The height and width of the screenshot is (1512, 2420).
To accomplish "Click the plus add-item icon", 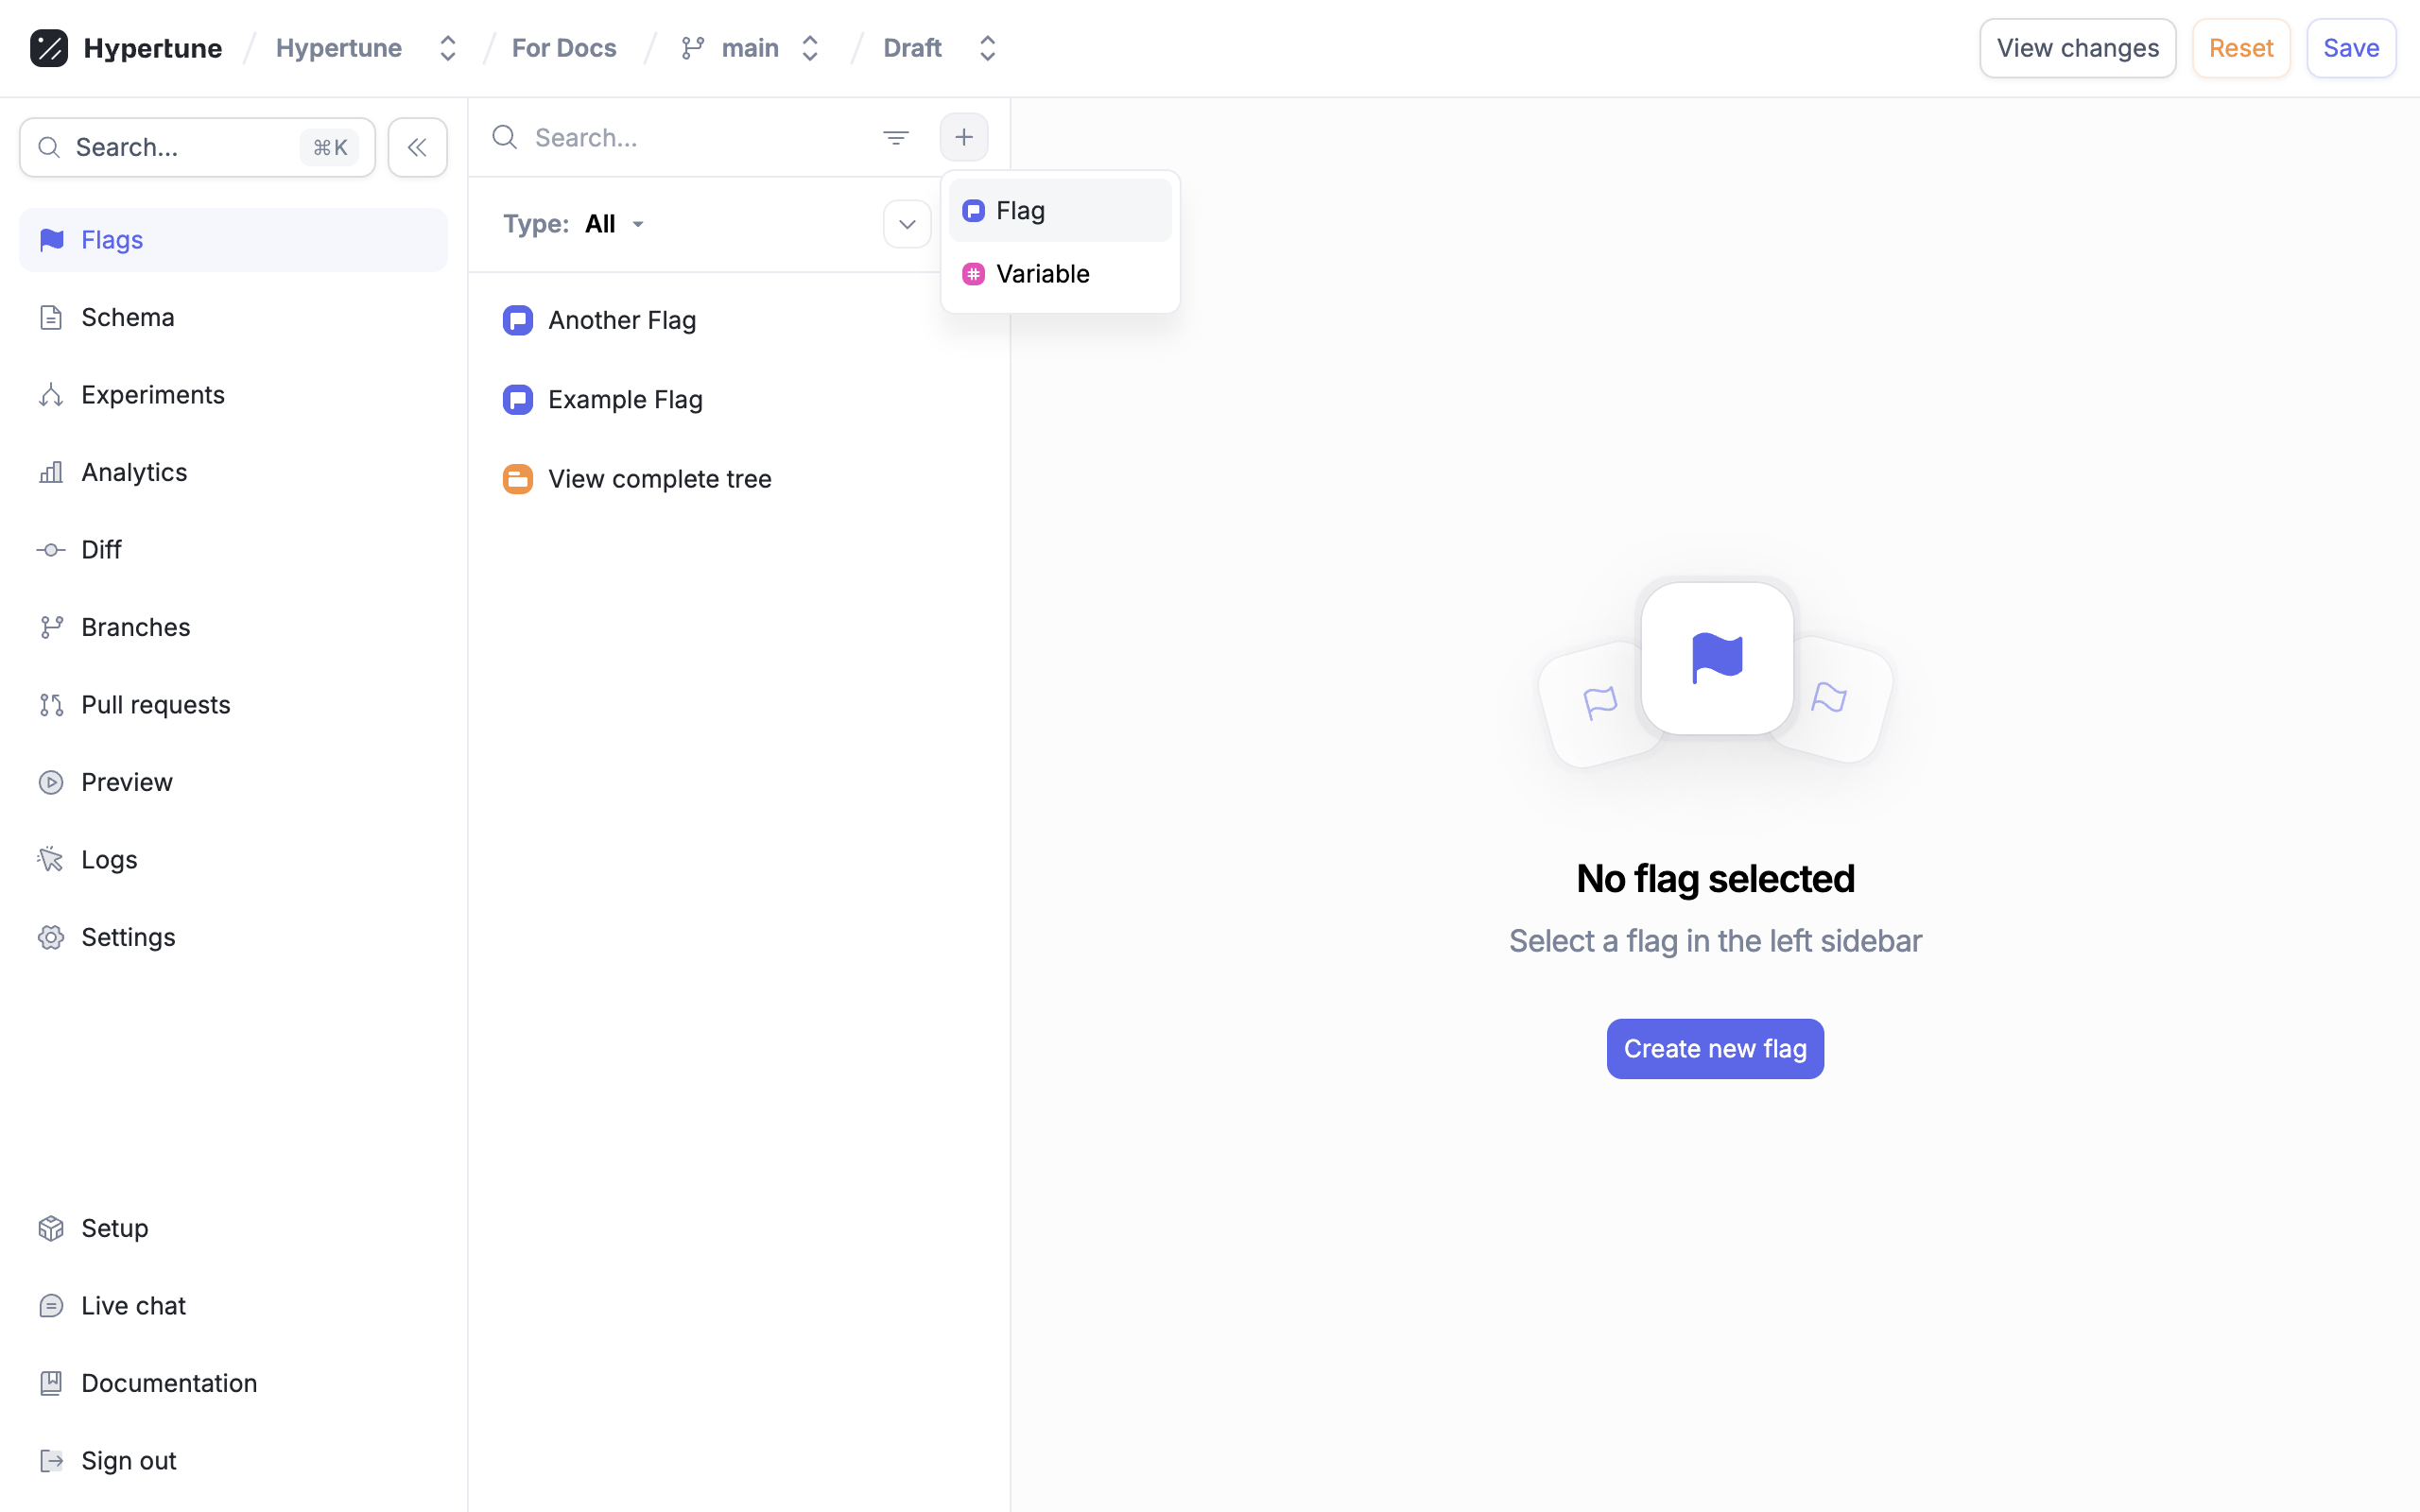I will [963, 137].
